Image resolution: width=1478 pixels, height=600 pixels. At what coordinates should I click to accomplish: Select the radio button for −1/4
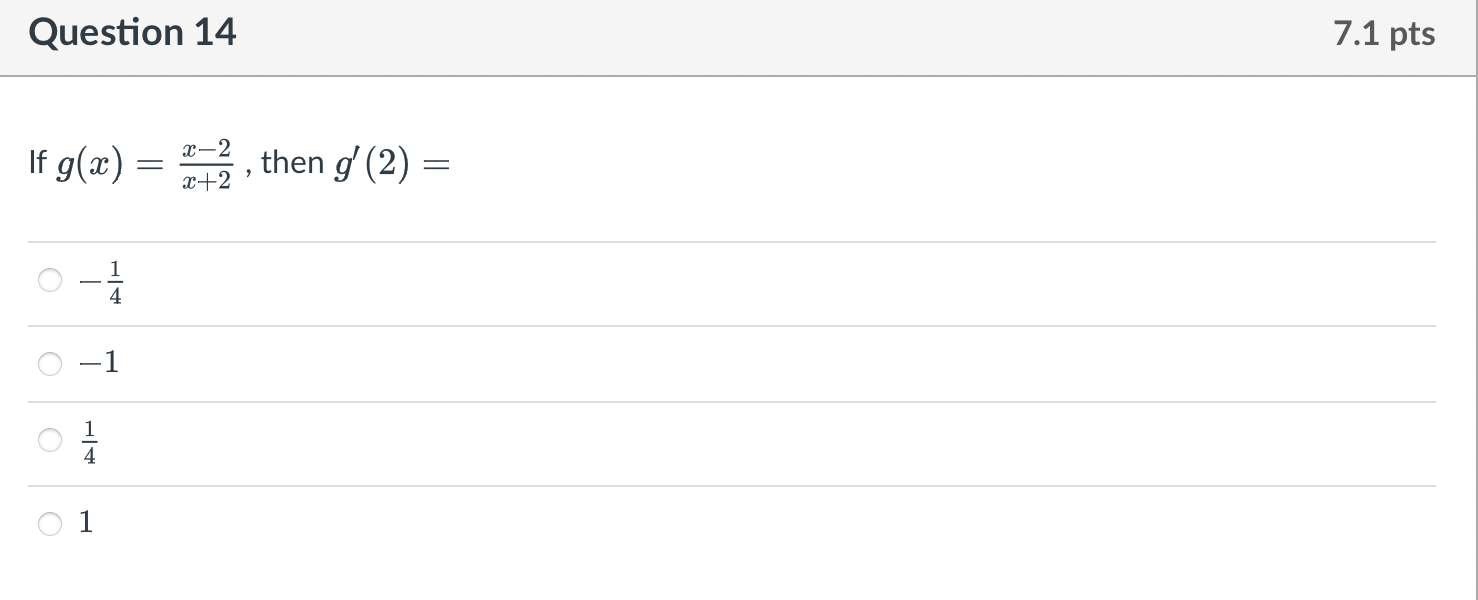50,281
